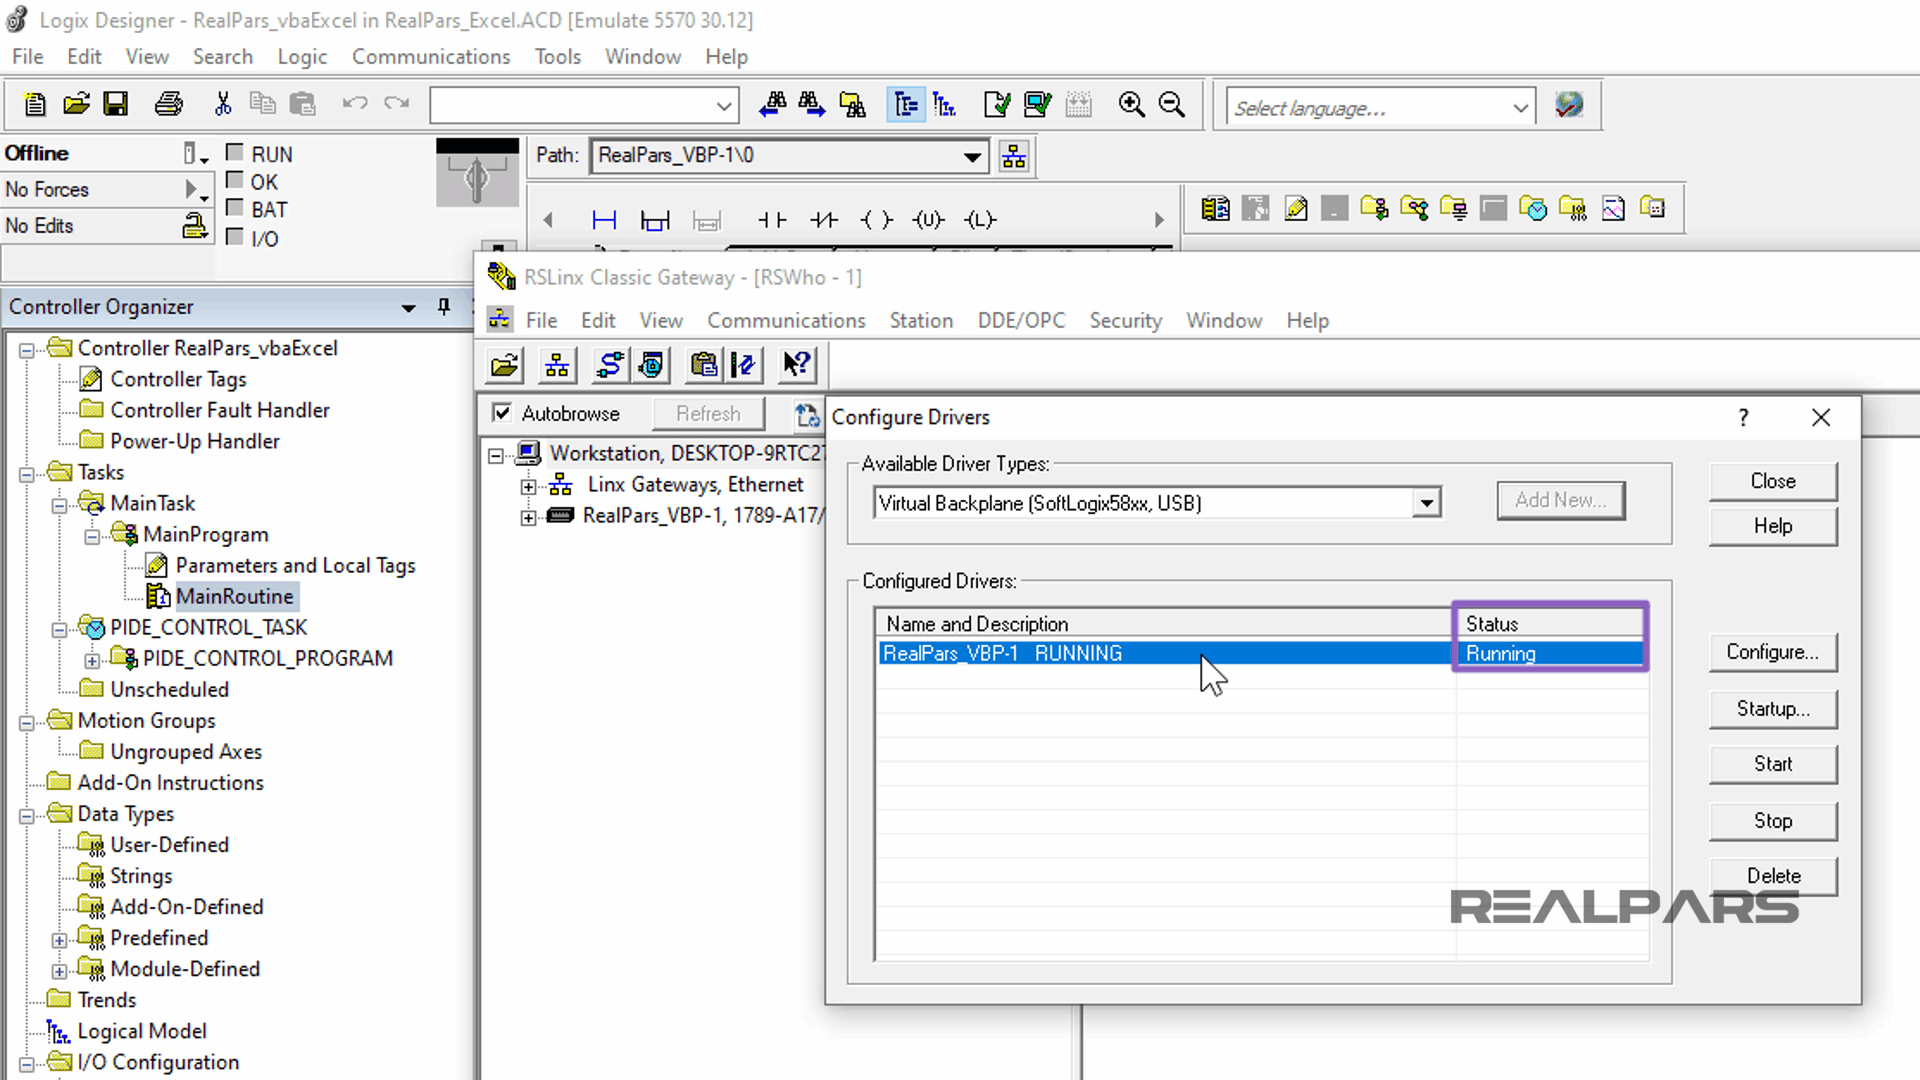Click the Configure... button
Screen dimensions: 1920x1080
[x=1773, y=652]
